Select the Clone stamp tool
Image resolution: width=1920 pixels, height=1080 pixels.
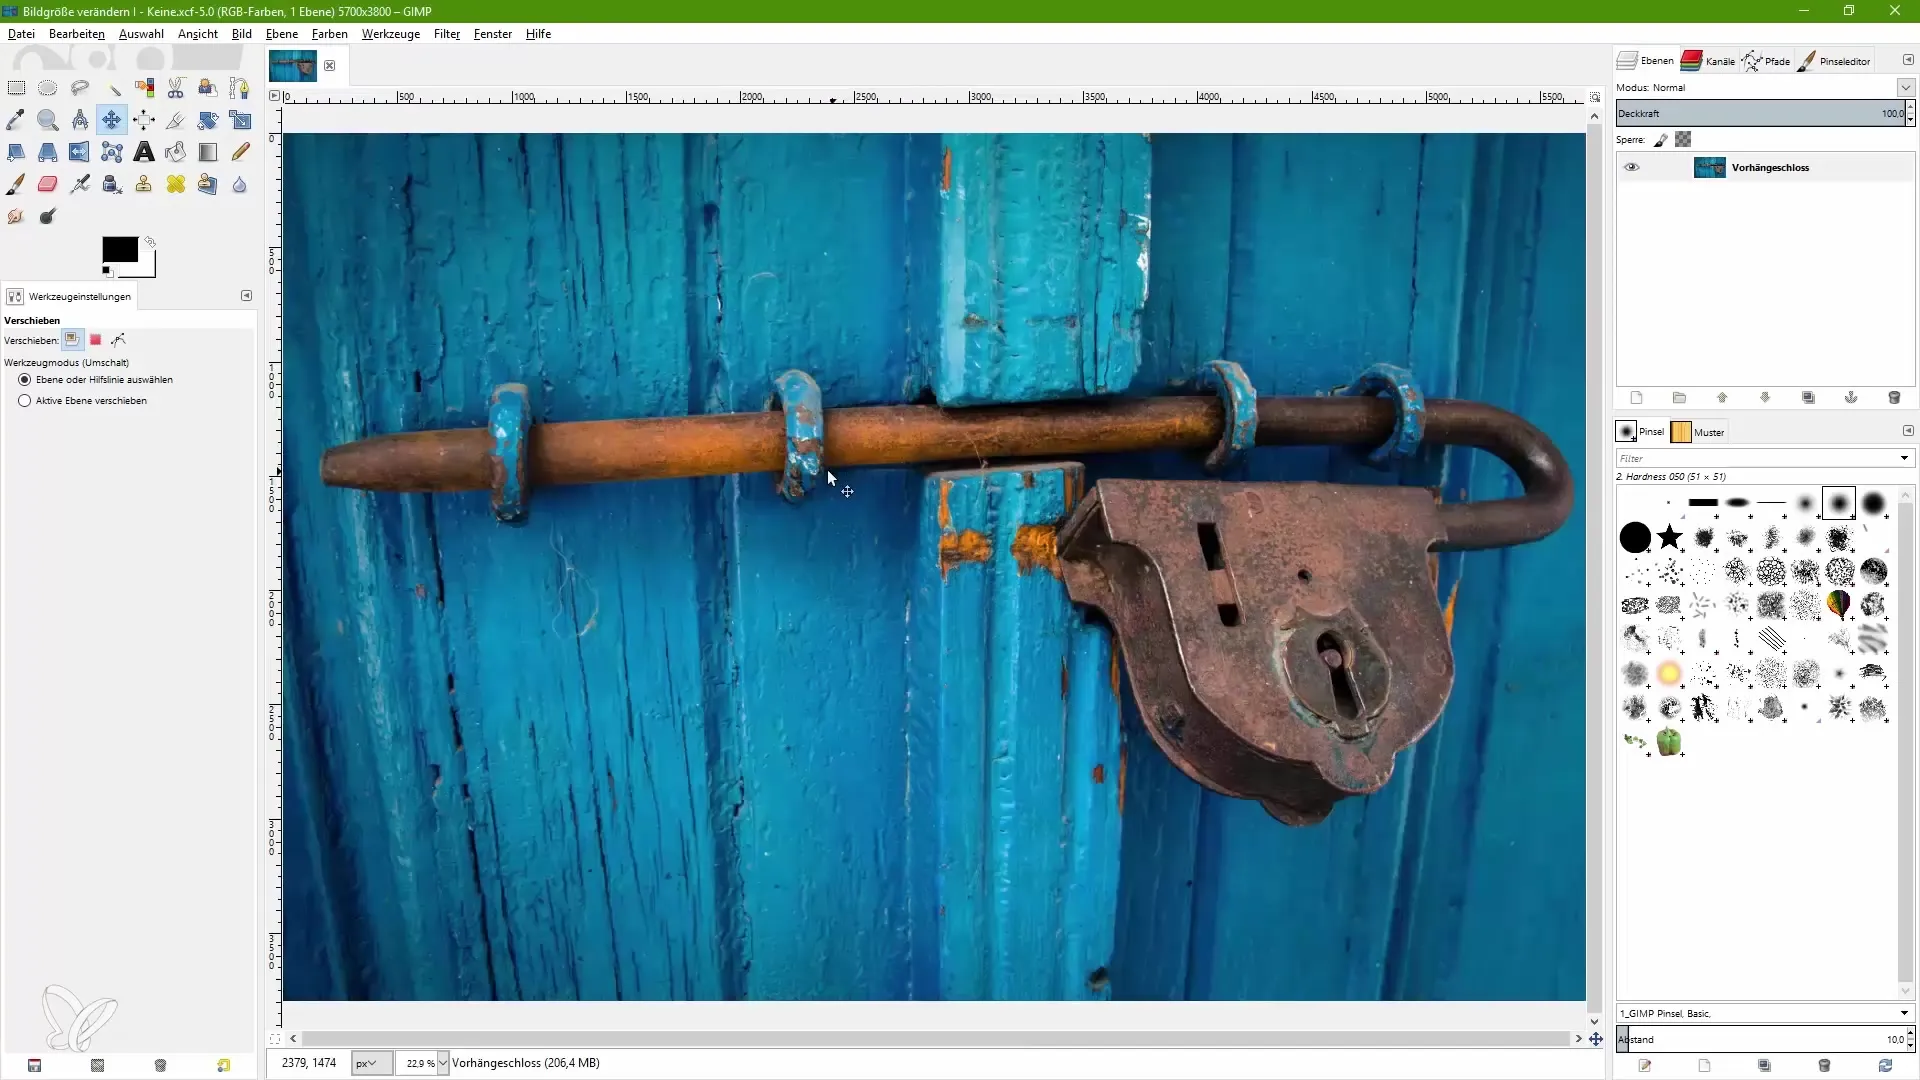pos(144,184)
